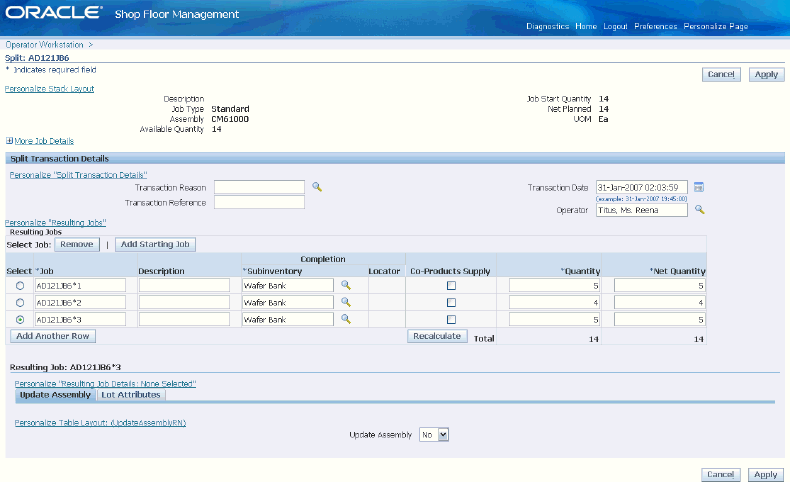The image size is (790, 482).
Task: Check Co-Products Supply for job AD121JB6*1
Action: 451,286
